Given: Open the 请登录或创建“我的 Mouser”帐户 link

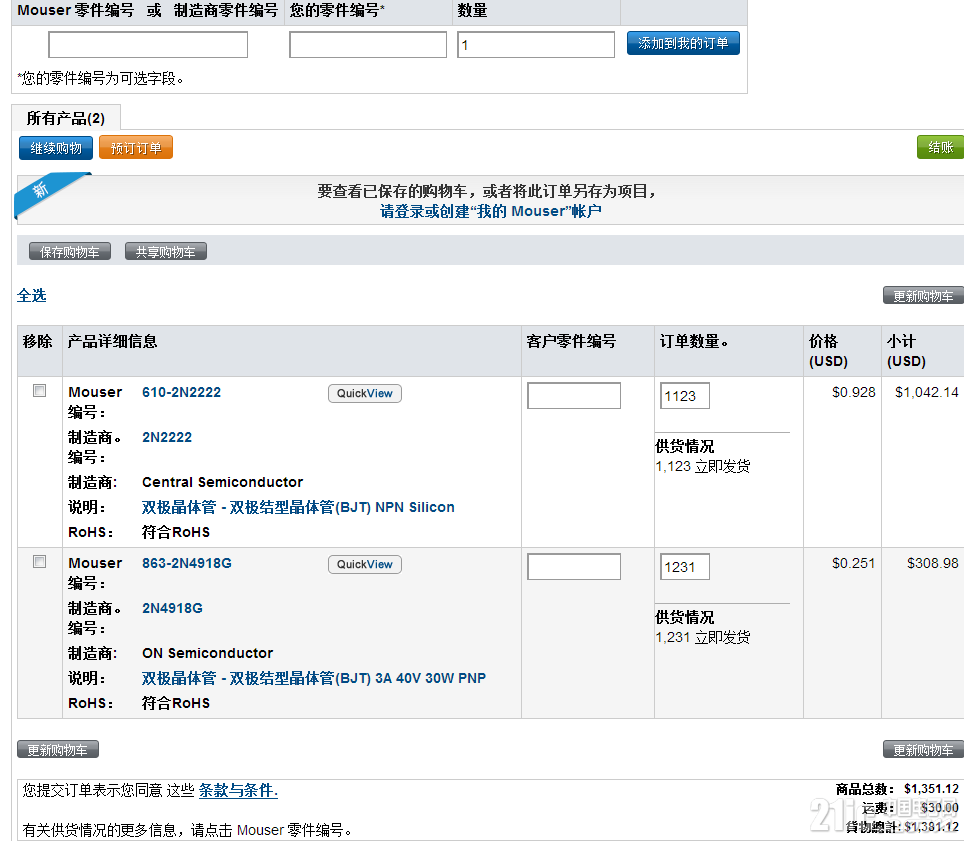Looking at the screenshot, I should (491, 211).
